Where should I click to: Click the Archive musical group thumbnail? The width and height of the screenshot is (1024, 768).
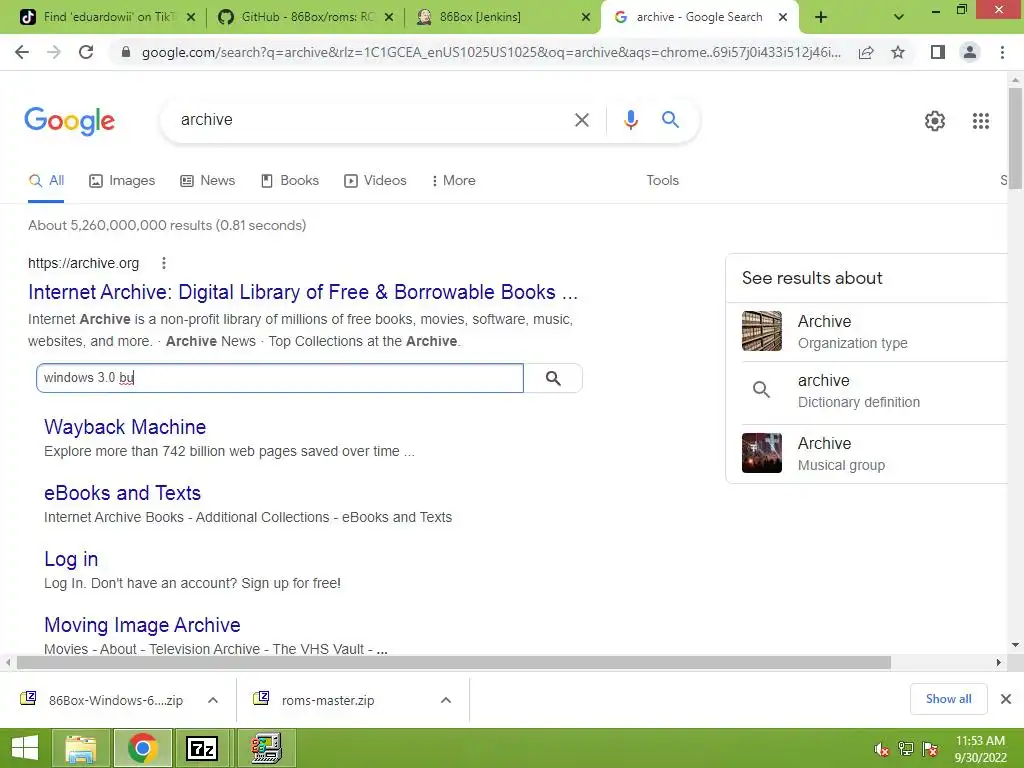tap(761, 453)
